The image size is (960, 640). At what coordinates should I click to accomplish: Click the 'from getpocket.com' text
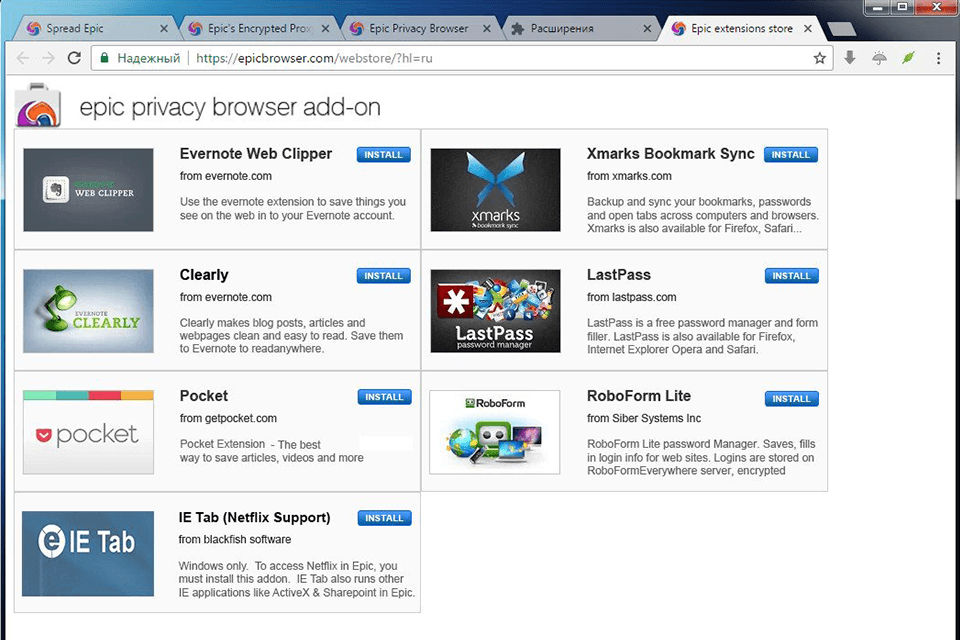pos(228,419)
